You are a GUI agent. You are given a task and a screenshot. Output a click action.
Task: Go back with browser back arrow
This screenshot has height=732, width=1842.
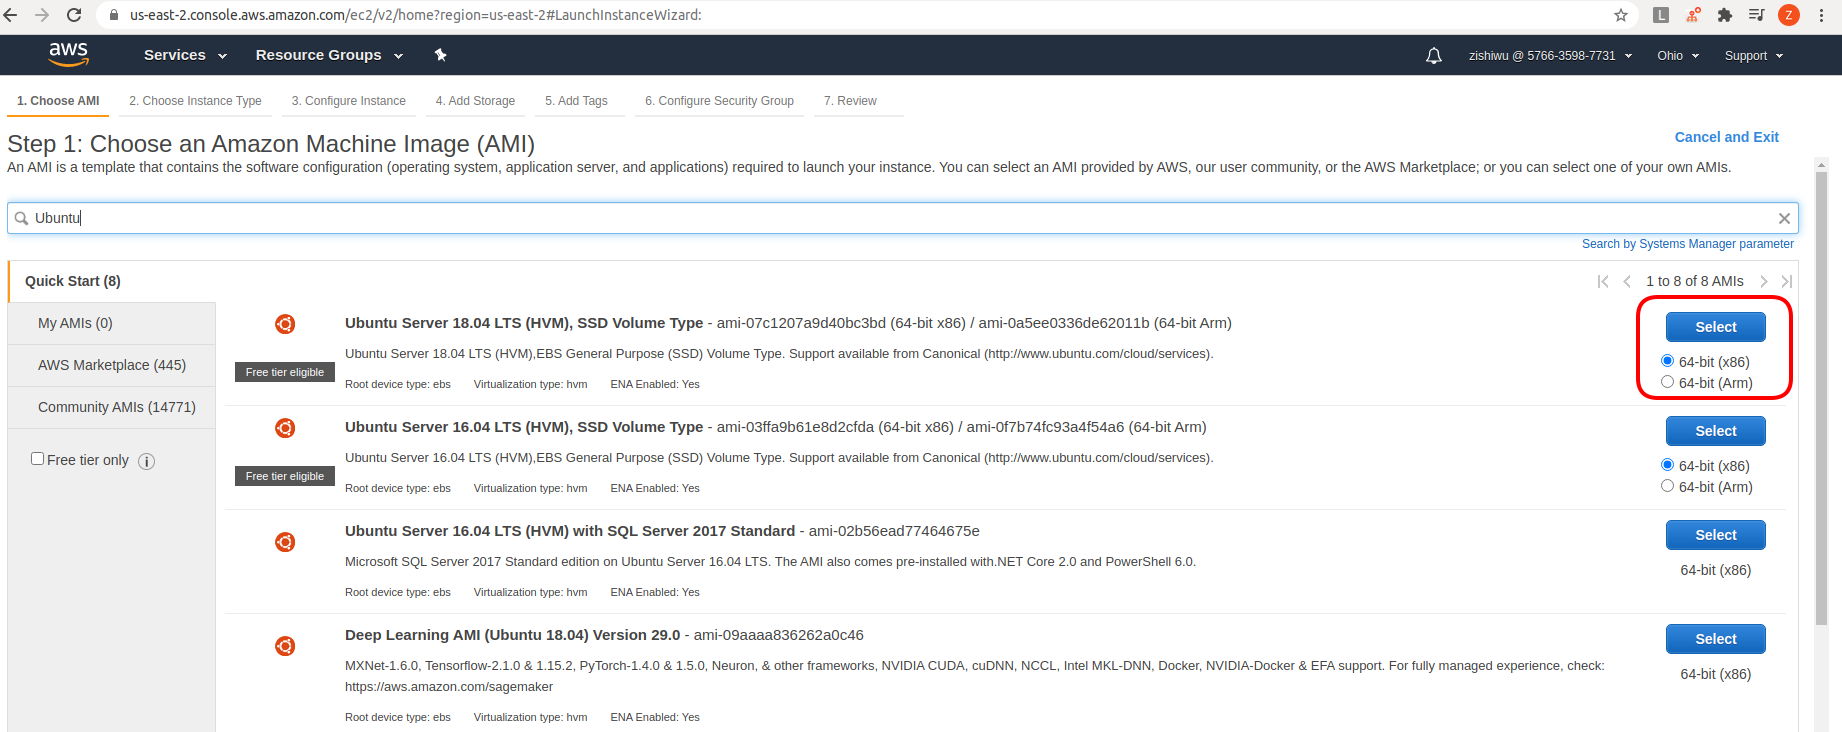11,15
